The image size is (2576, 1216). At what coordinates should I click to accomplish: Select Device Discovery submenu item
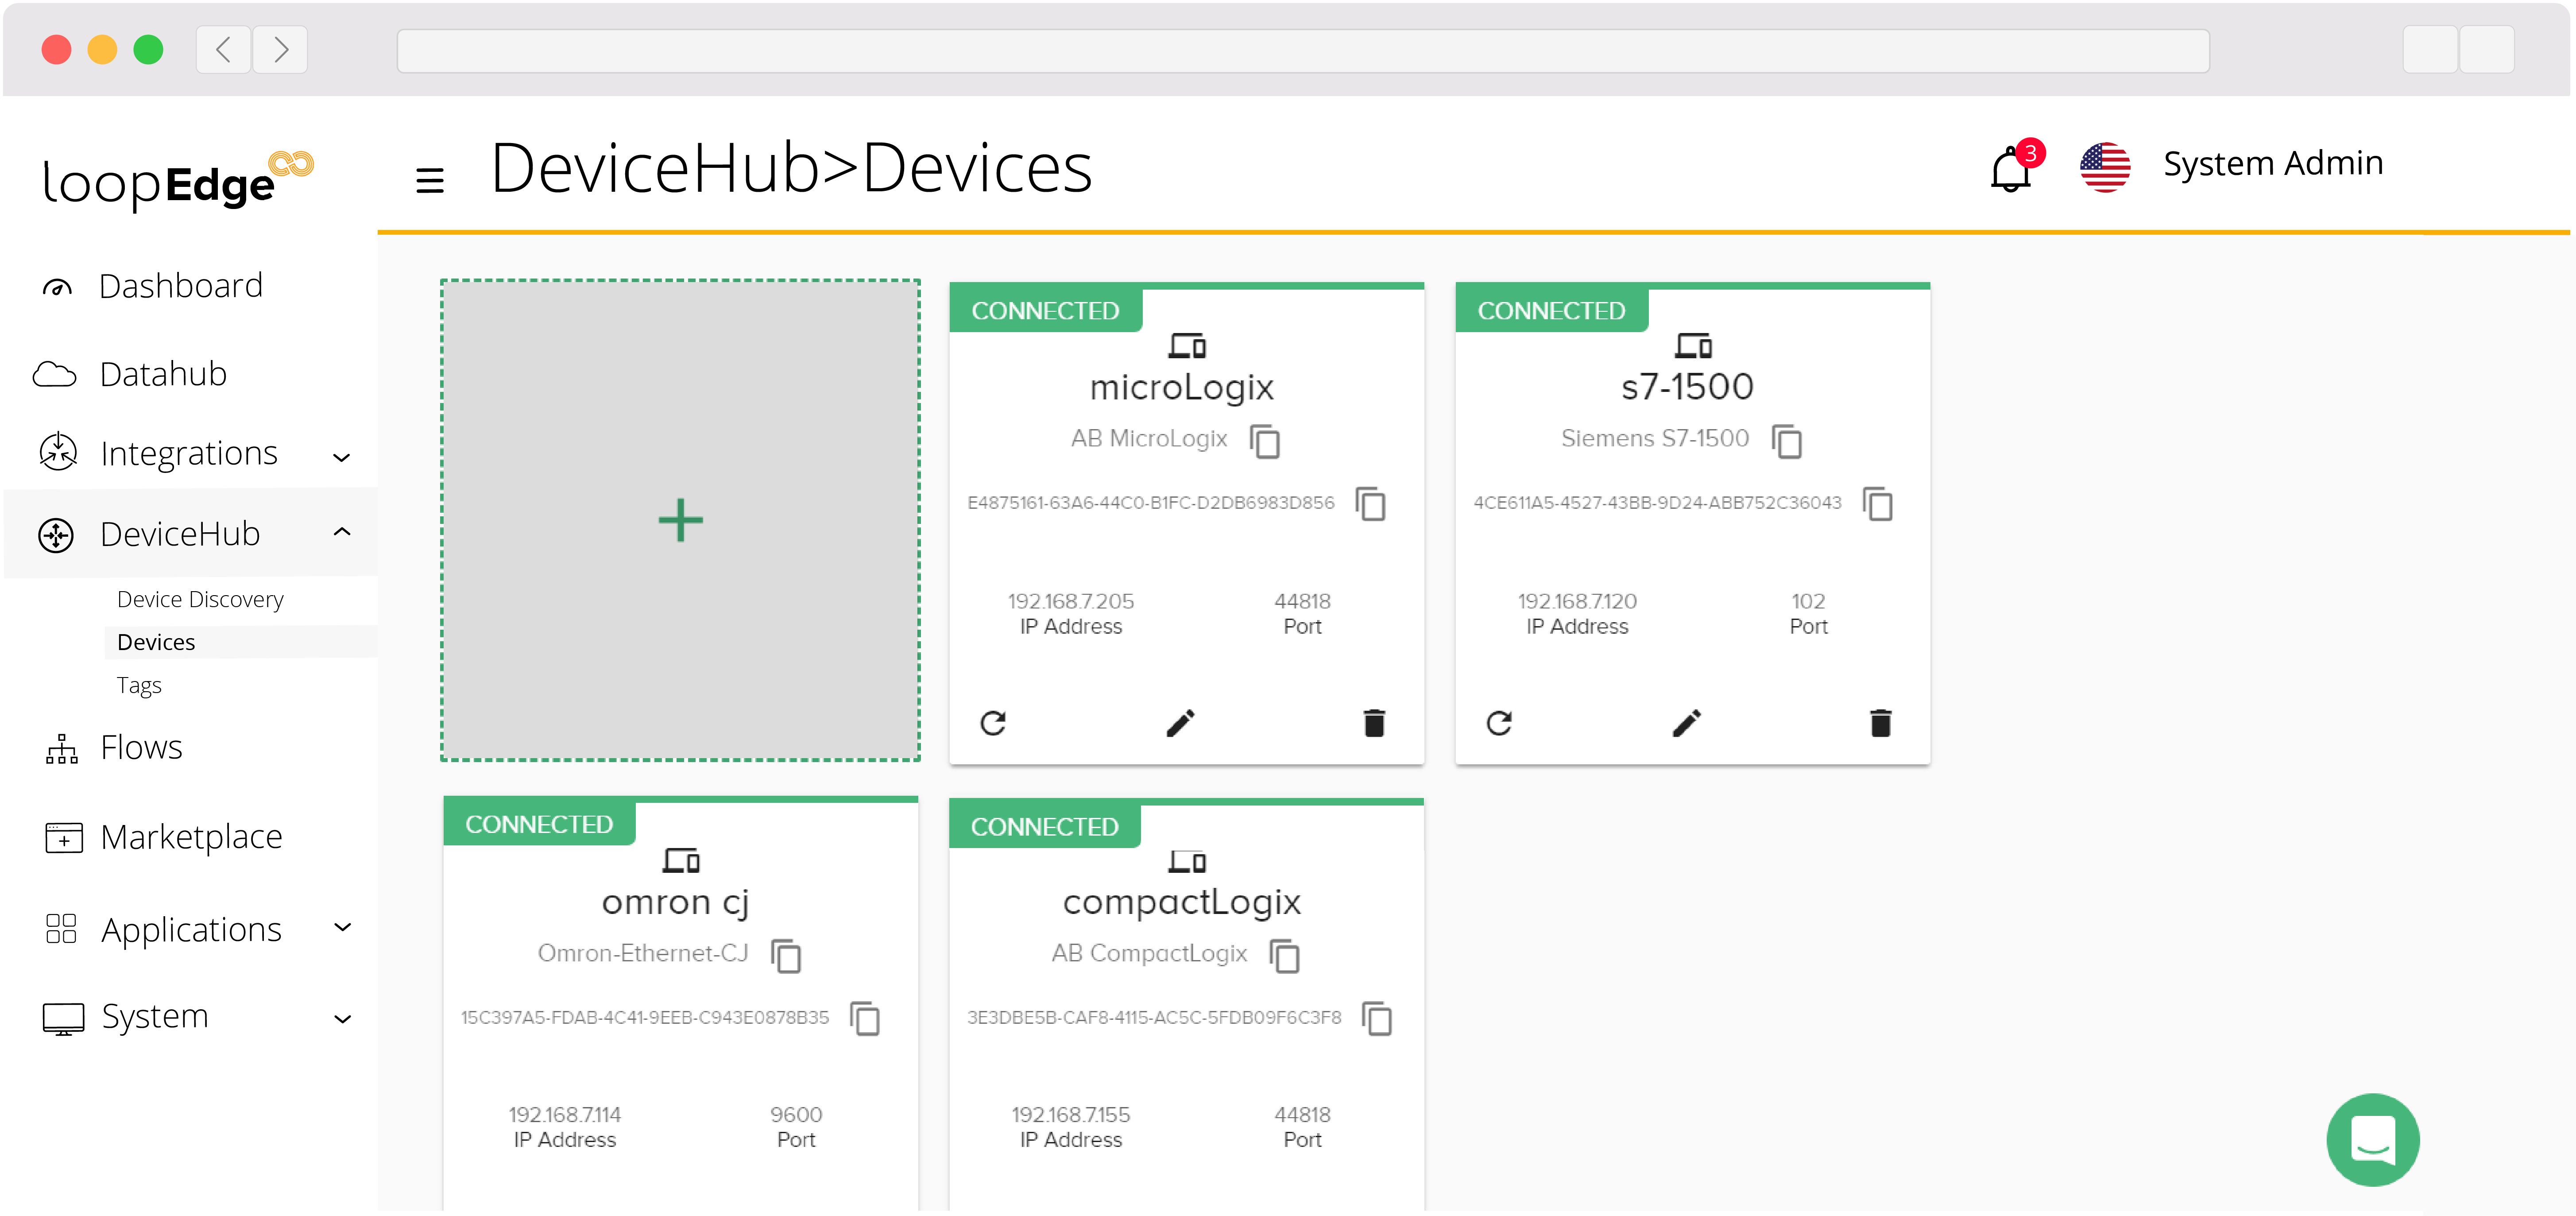point(200,599)
